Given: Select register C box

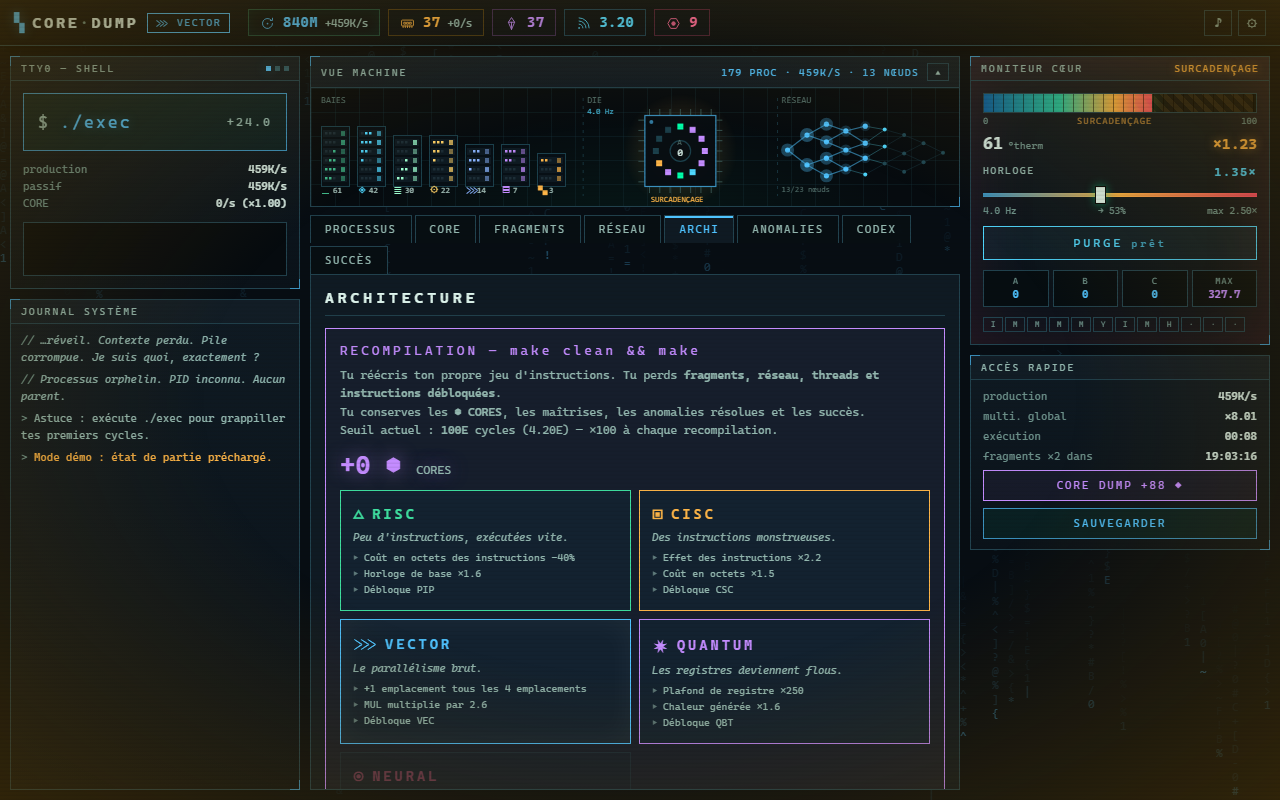Looking at the screenshot, I should [x=1155, y=288].
